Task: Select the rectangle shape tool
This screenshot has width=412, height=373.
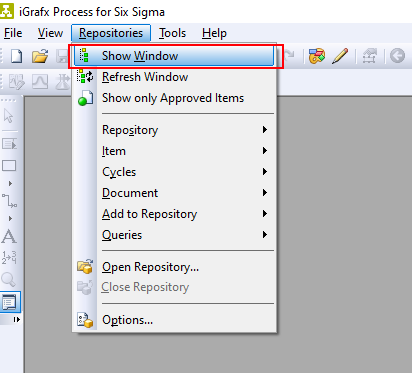Action: [9, 166]
